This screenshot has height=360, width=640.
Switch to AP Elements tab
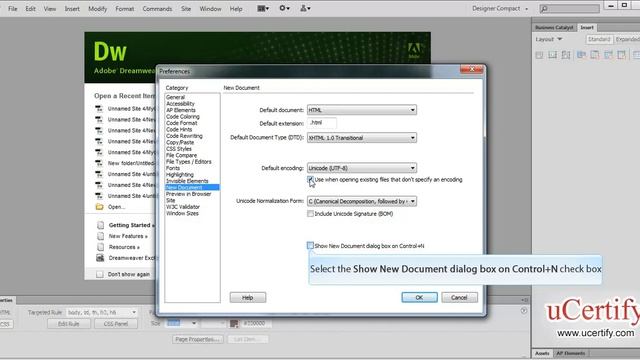pos(571,353)
